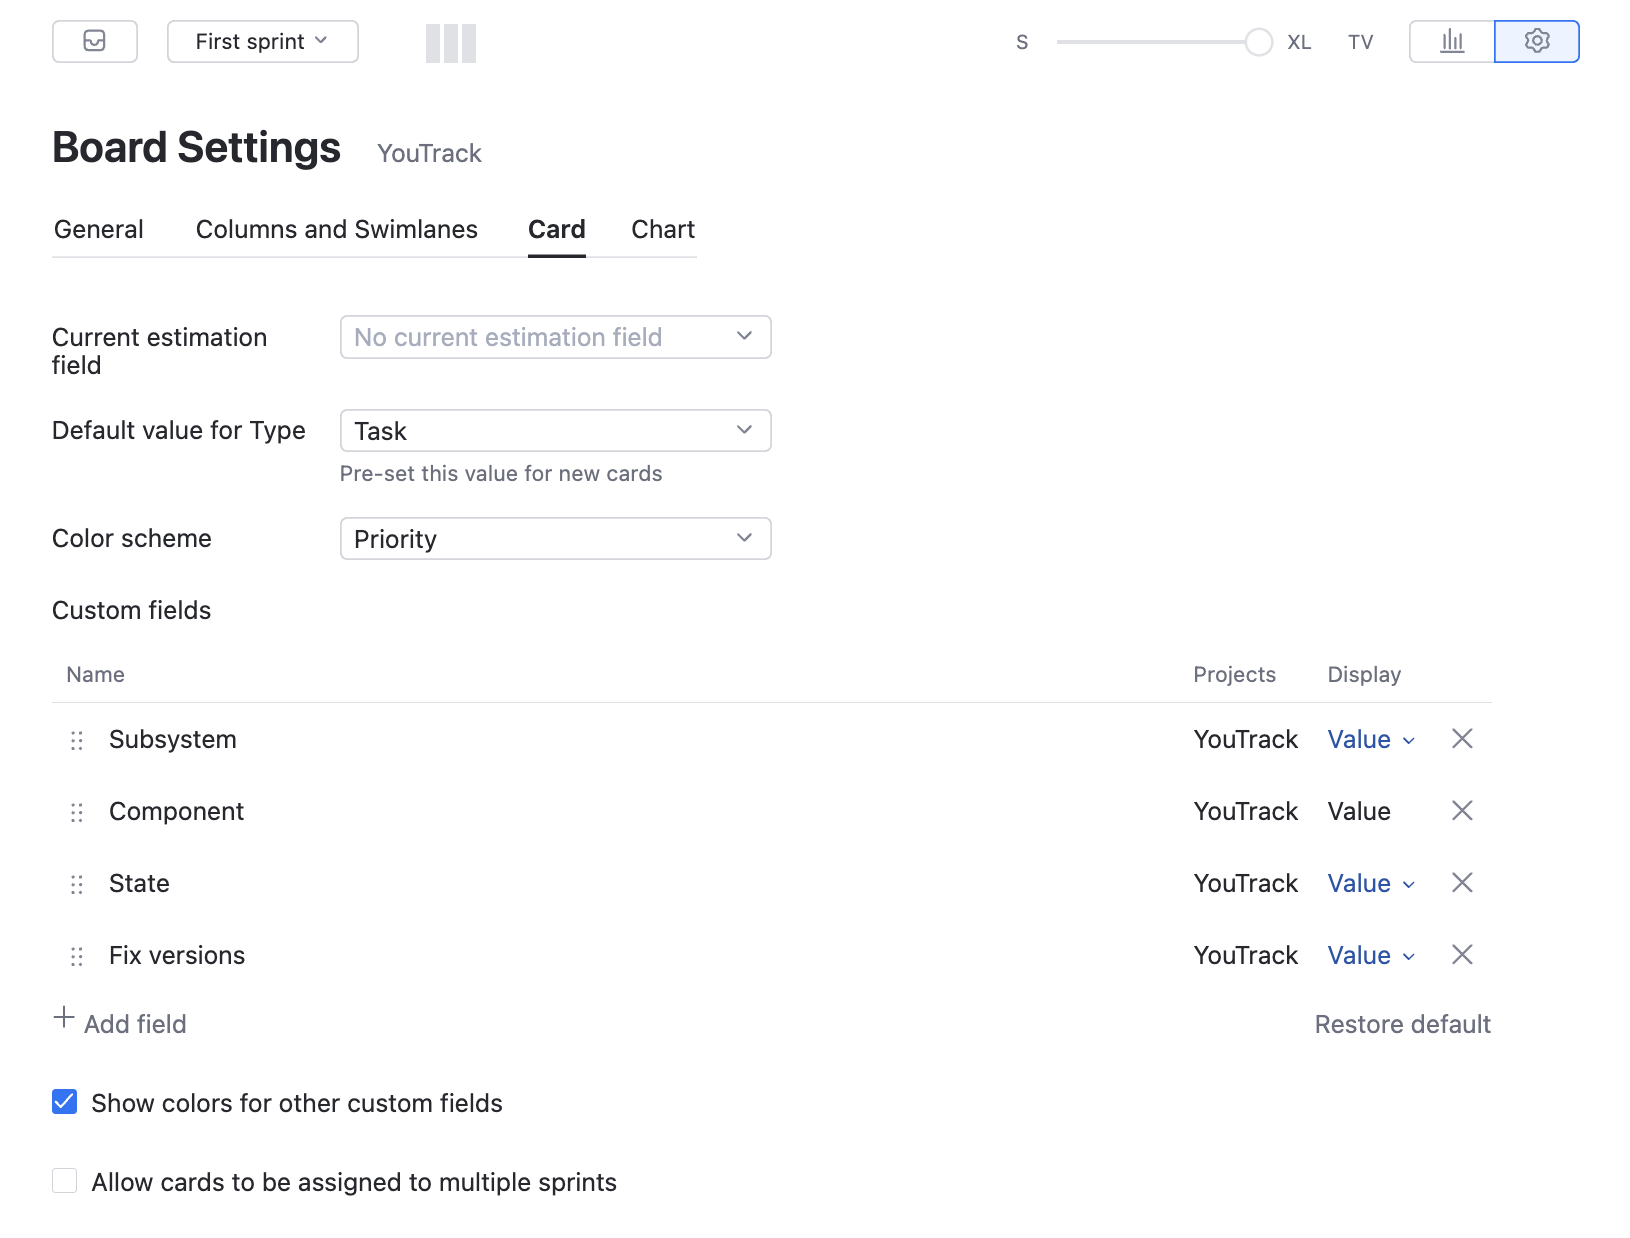Enable TV mode for the board
This screenshot has width=1630, height=1238.
tap(1360, 42)
